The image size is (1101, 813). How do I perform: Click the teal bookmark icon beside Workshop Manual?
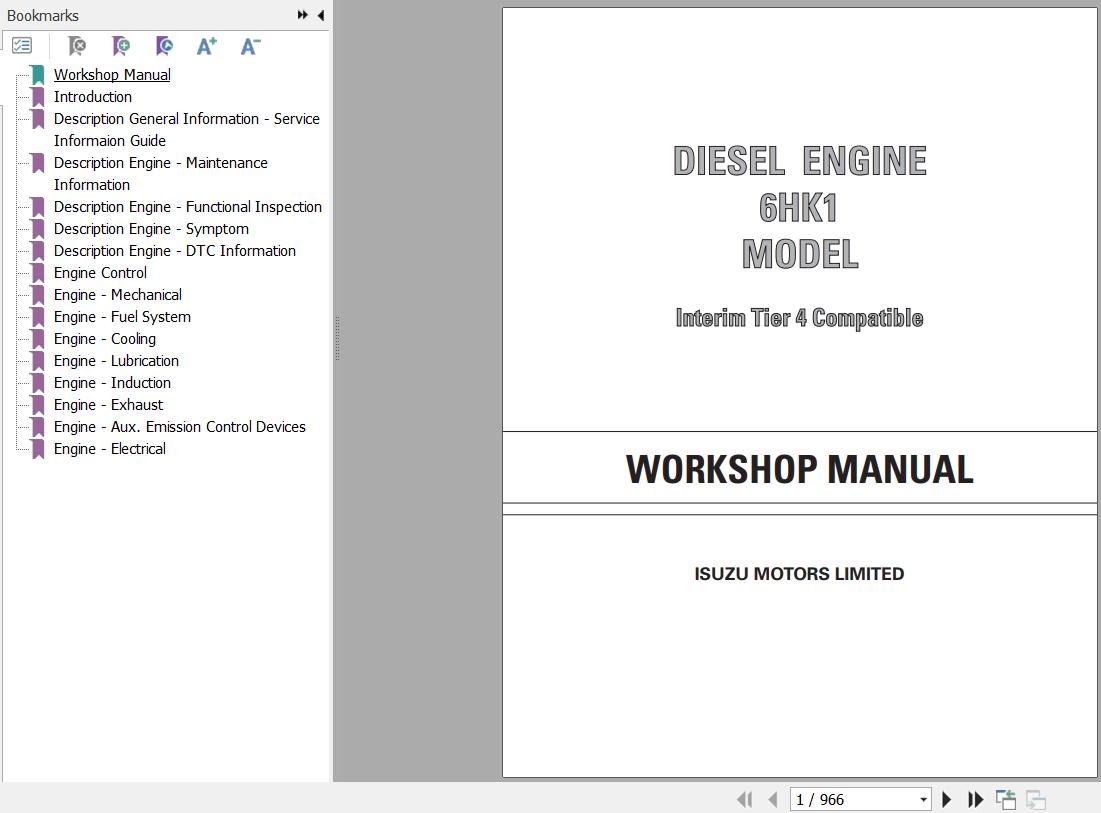pos(38,74)
